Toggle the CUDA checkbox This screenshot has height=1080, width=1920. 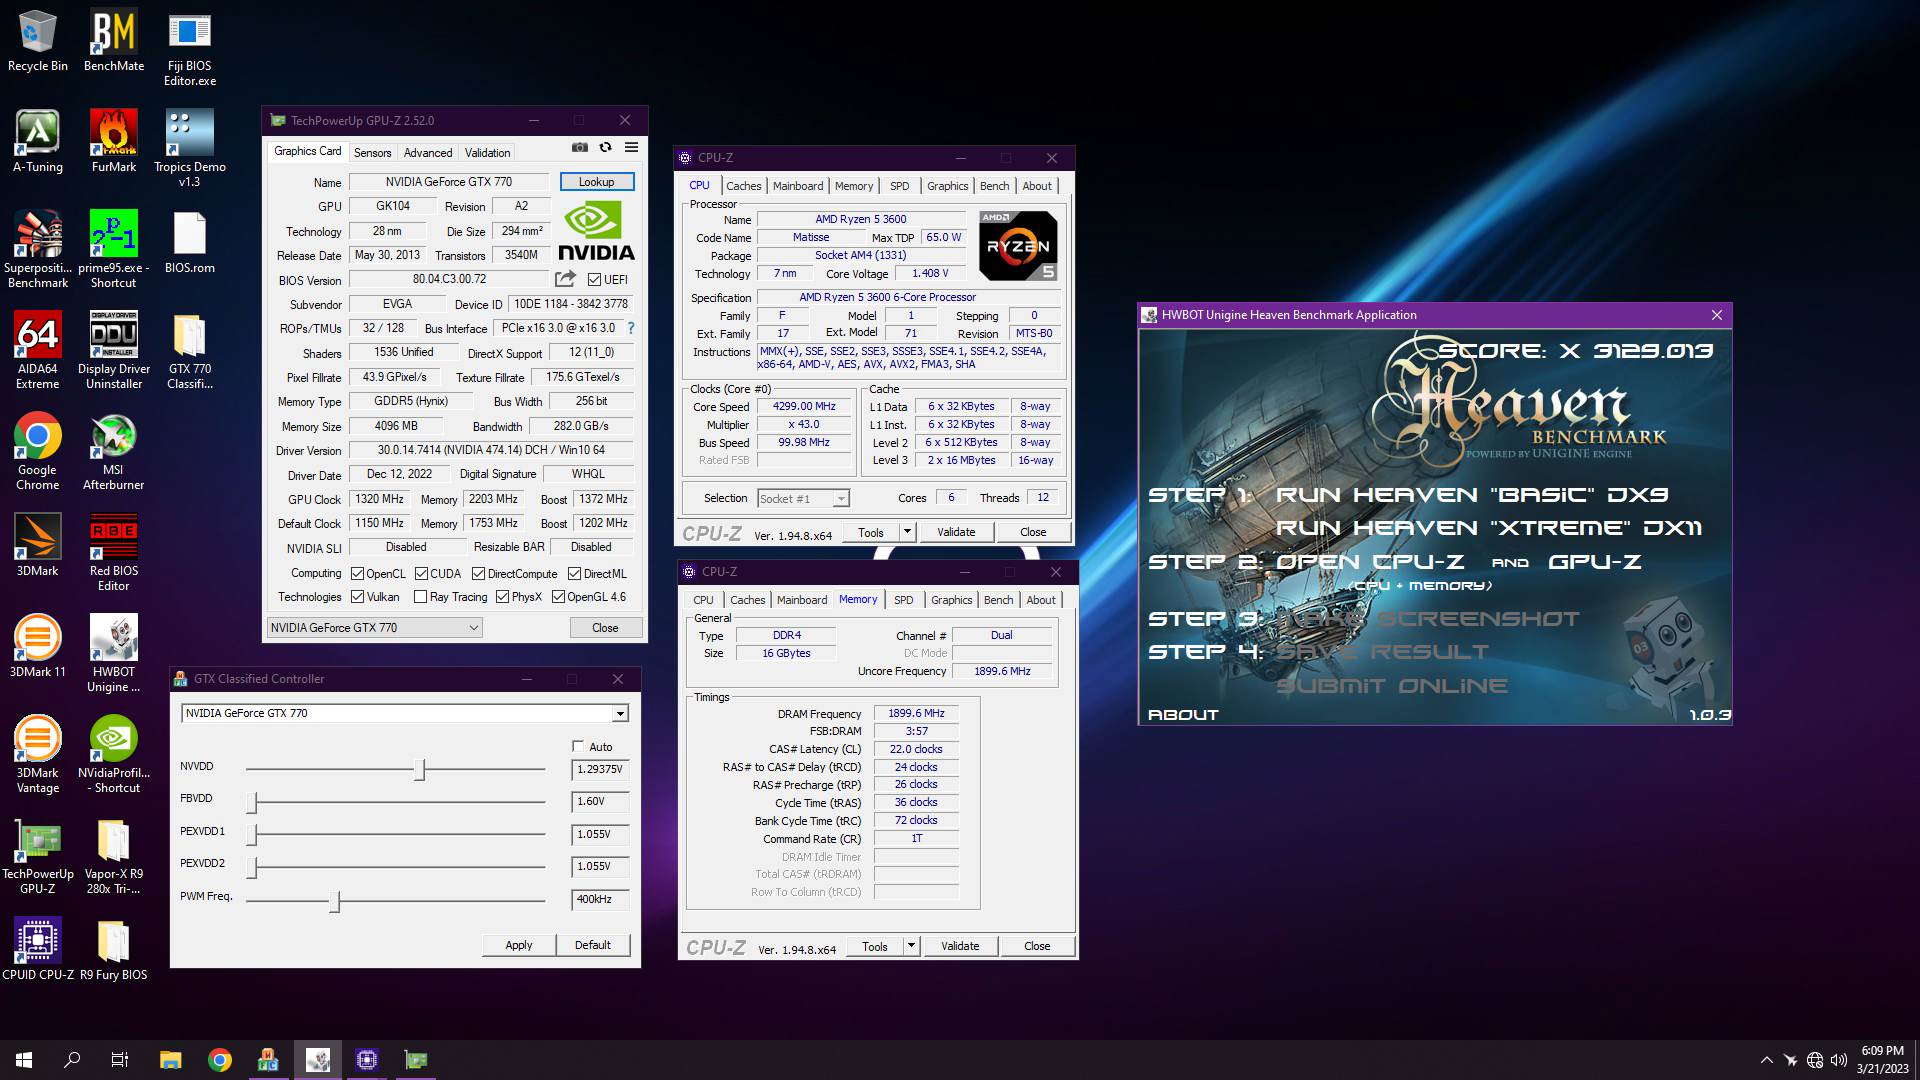coord(421,574)
